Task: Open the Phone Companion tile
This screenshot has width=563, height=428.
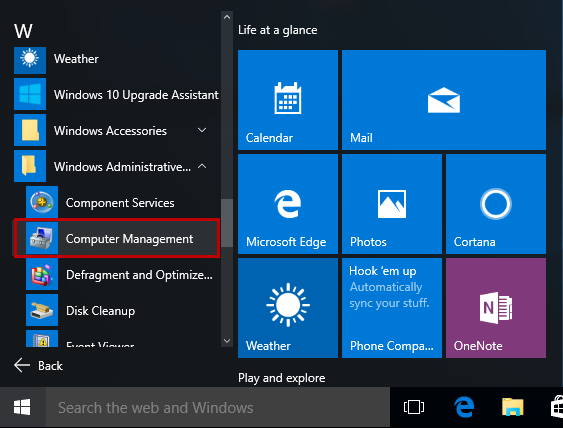Action: [392, 308]
